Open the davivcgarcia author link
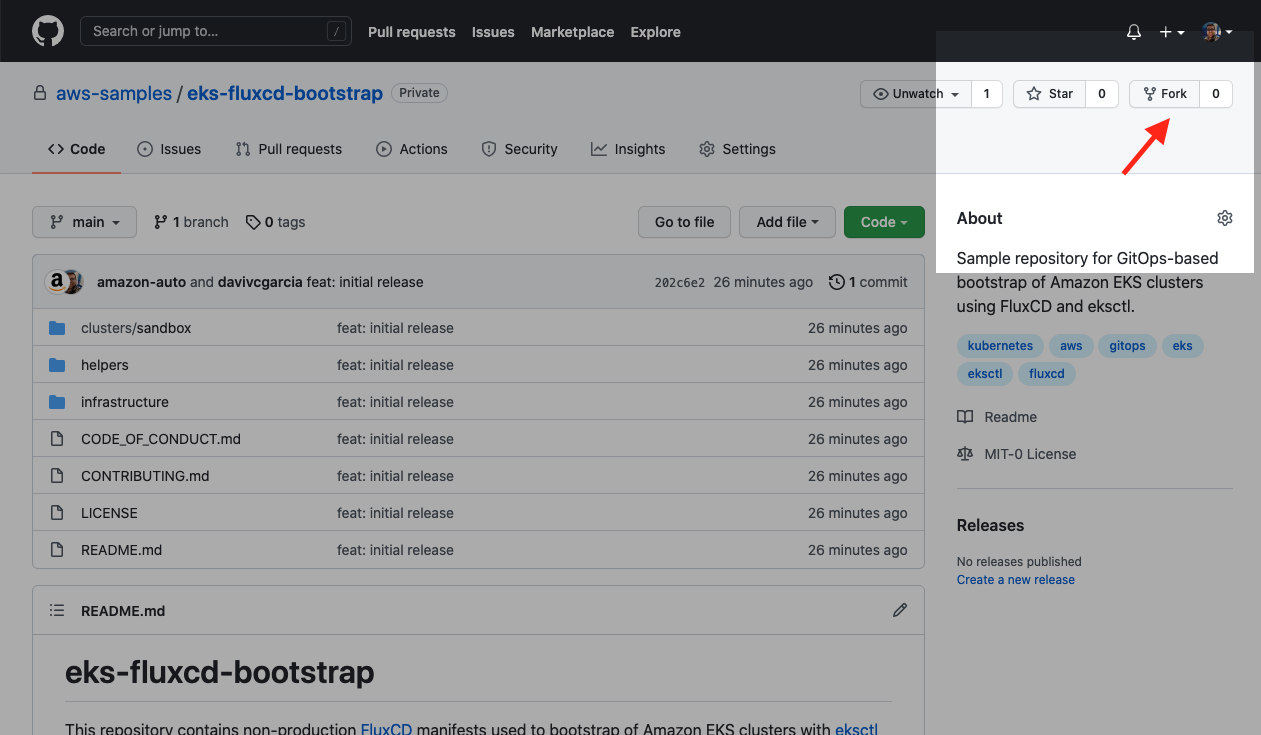Screen dimensions: 1261x735 click(260, 282)
